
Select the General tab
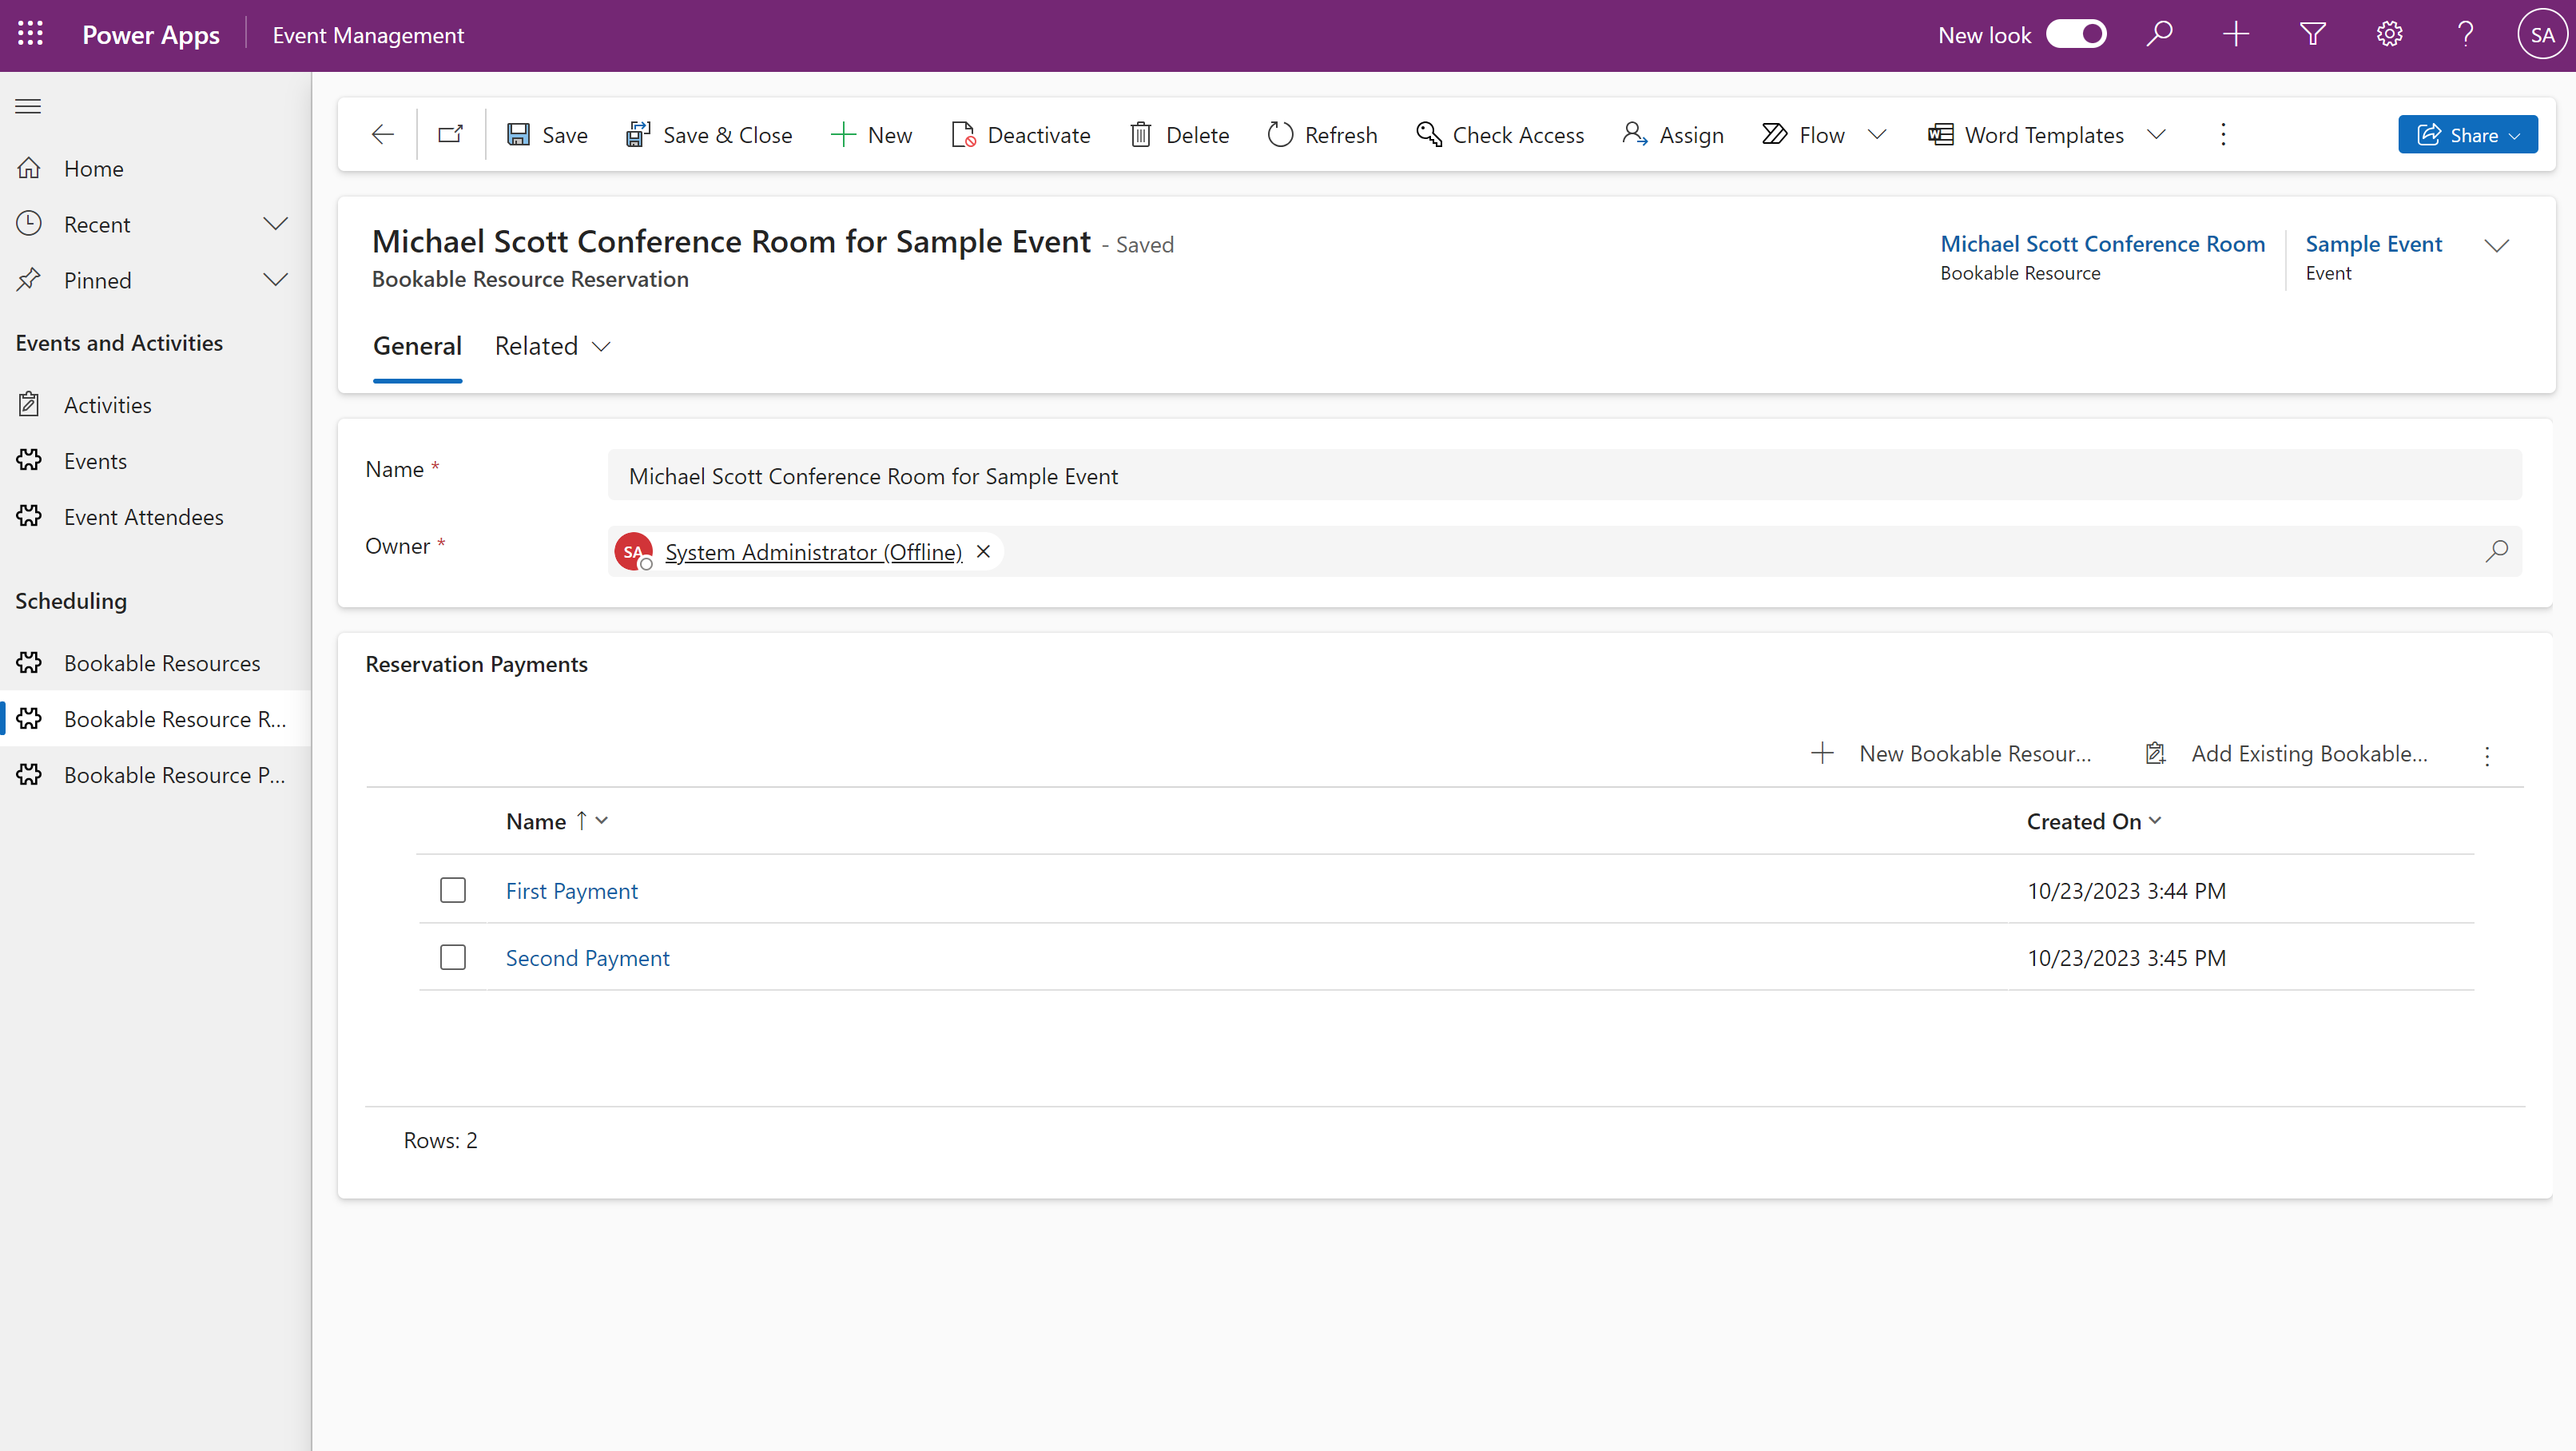(417, 346)
